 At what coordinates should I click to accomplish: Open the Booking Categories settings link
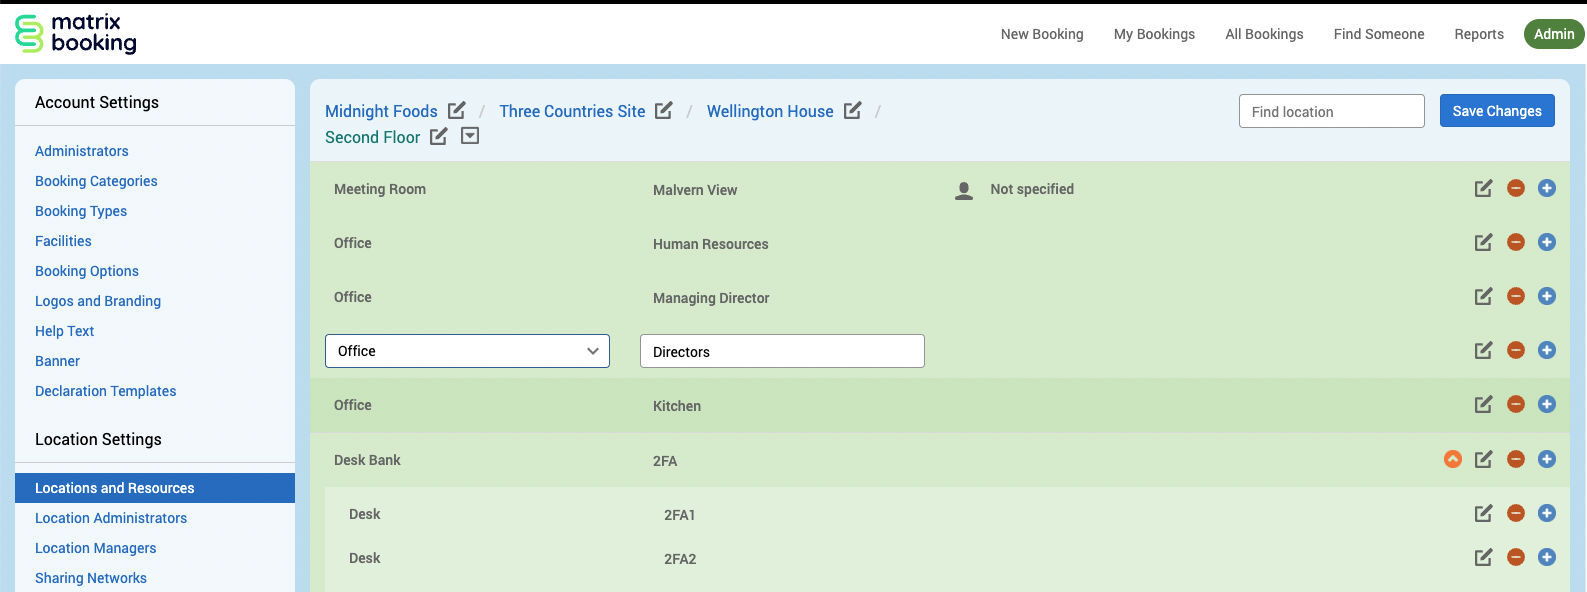tap(96, 181)
